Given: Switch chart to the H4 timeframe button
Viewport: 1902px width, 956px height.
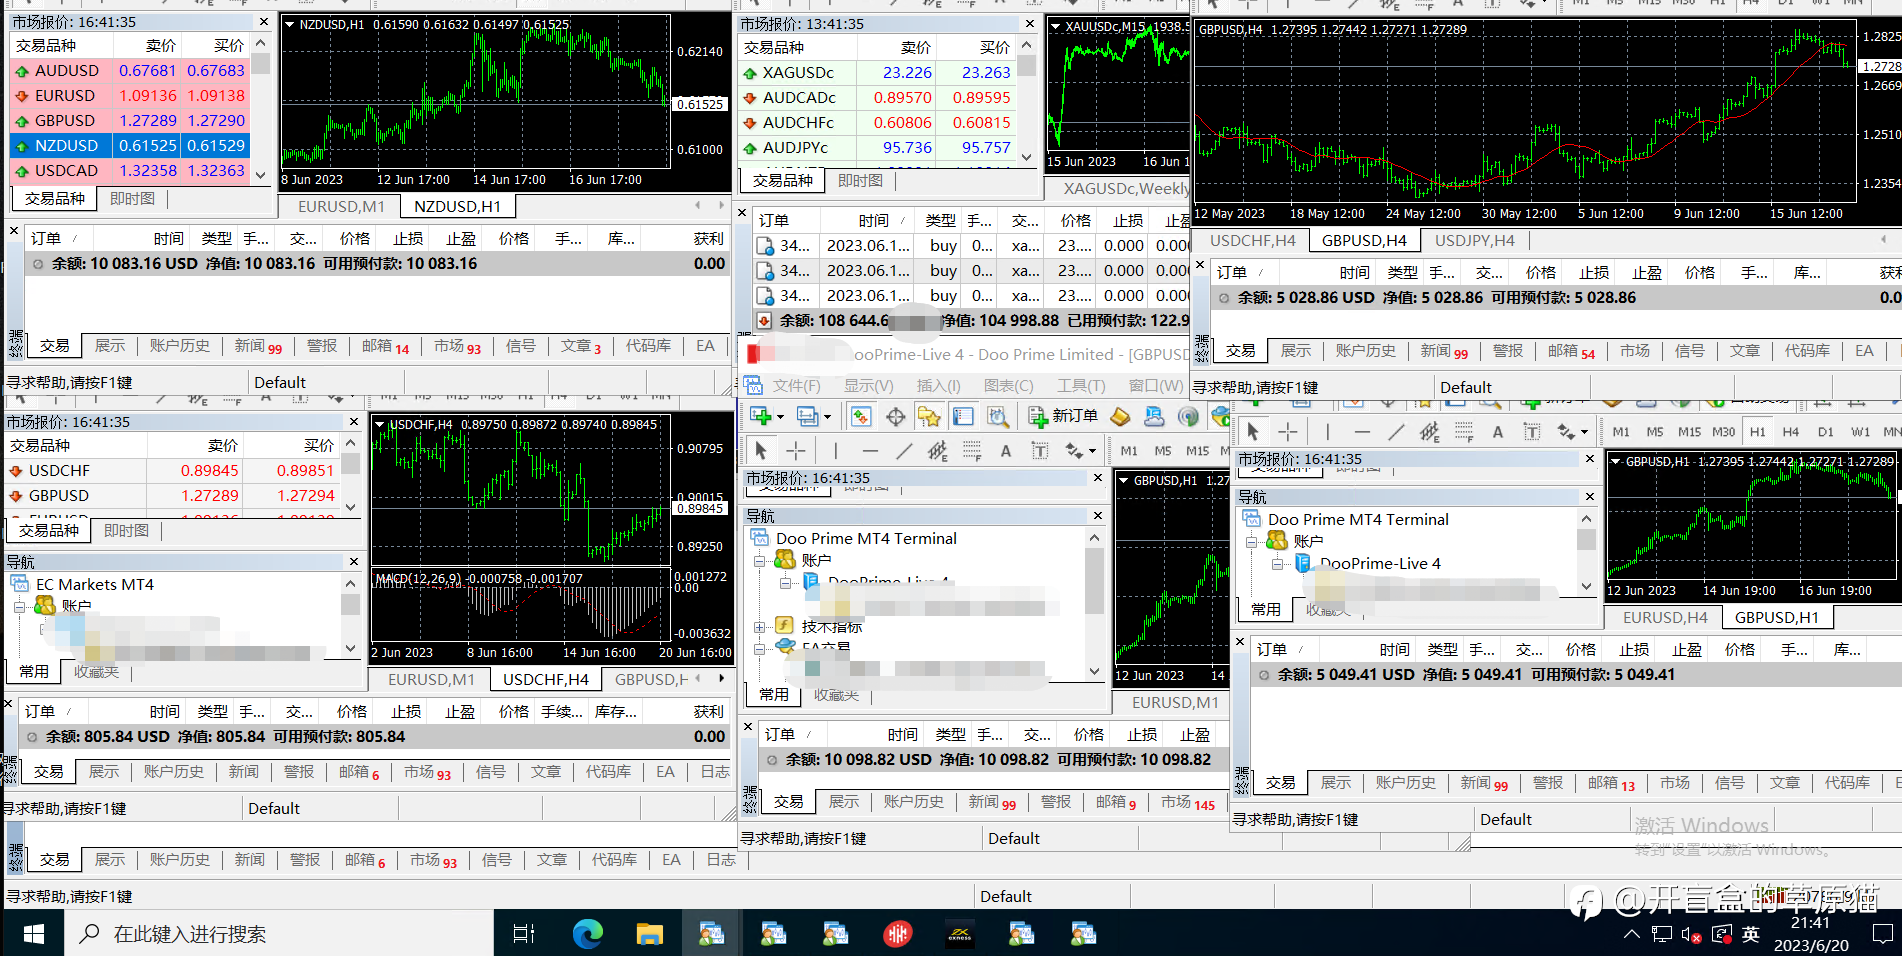Looking at the screenshot, I should click(x=1791, y=432).
